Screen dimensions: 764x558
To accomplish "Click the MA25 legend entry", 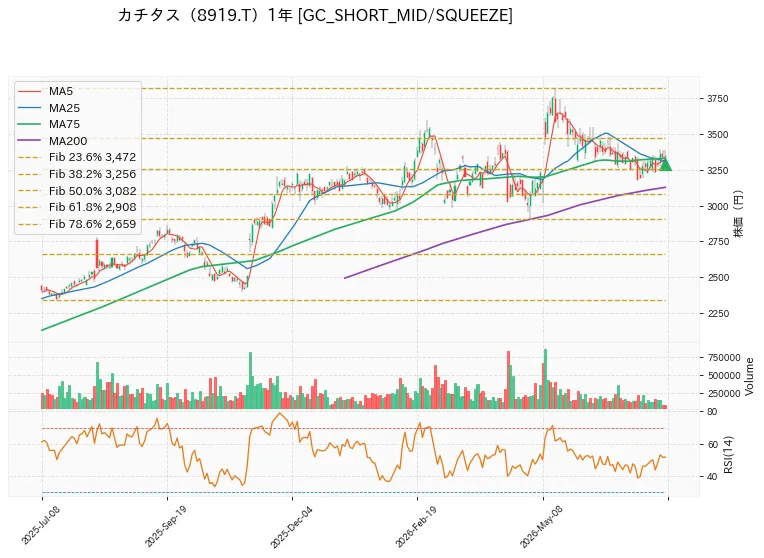I will [x=49, y=108].
